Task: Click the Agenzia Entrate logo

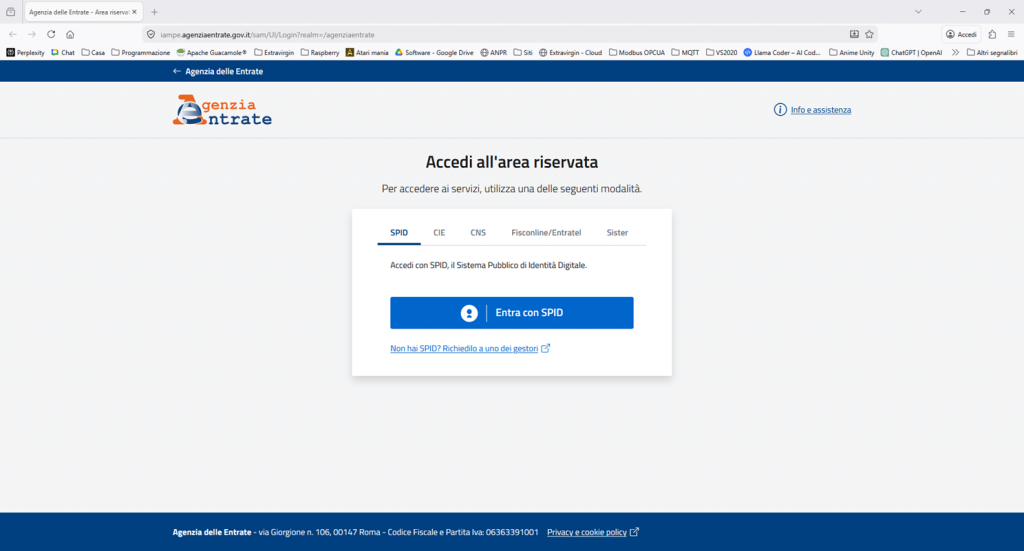Action: tap(222, 110)
